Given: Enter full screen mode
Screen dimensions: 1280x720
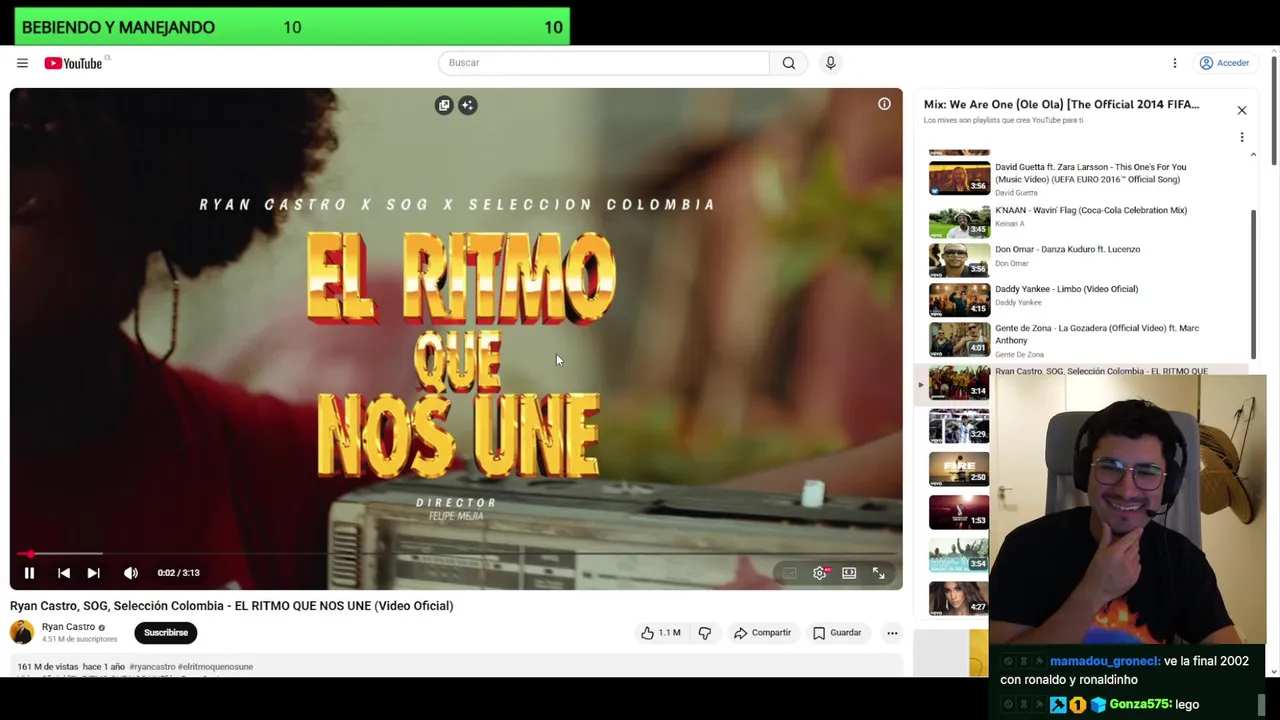Looking at the screenshot, I should pos(878,573).
